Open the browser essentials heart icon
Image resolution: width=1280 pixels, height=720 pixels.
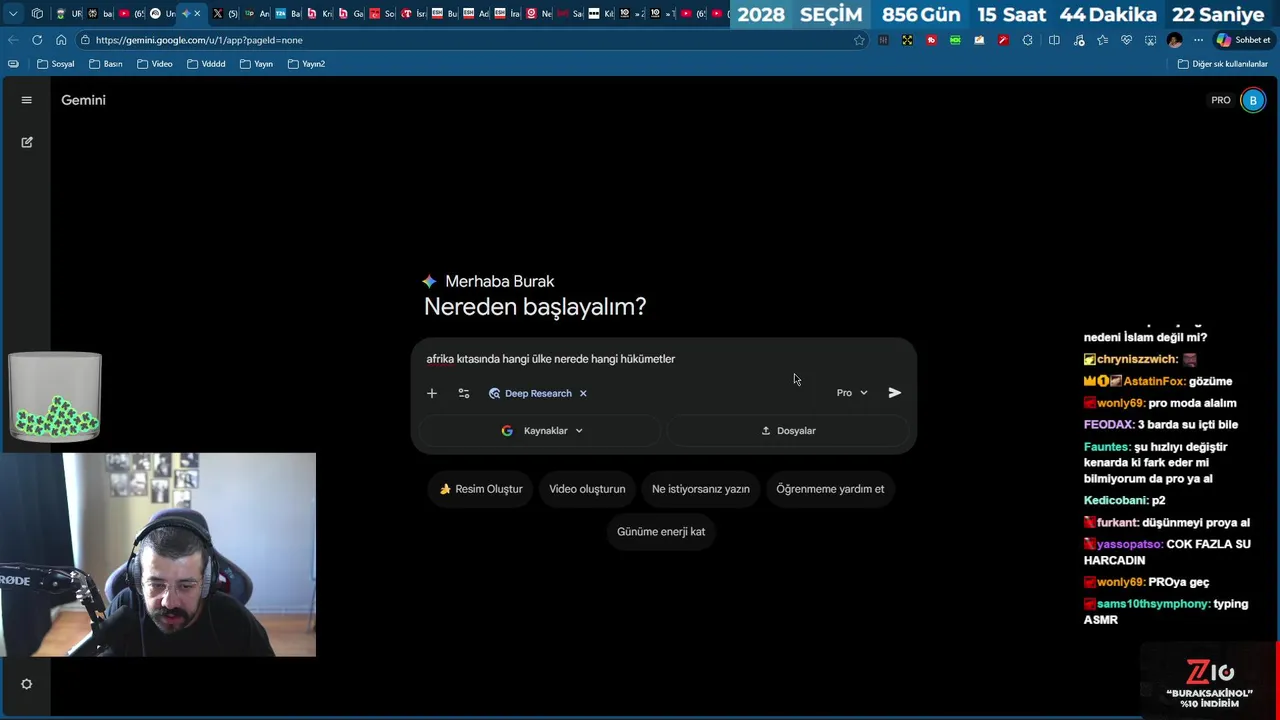[x=1126, y=40]
